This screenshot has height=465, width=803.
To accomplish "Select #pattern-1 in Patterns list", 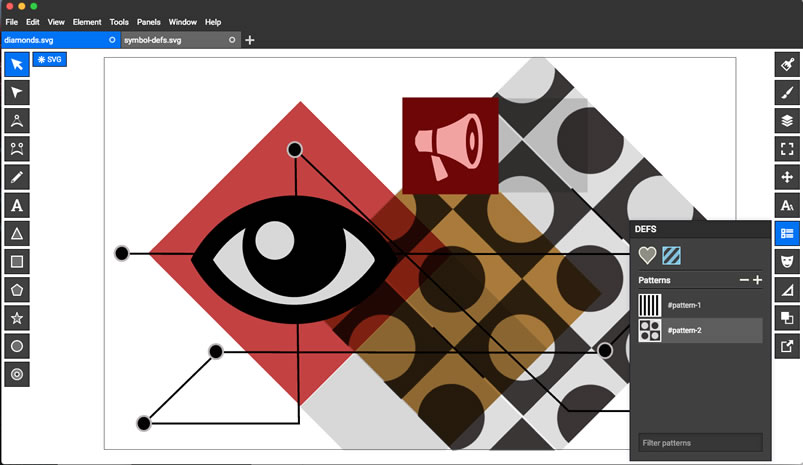I will 700,305.
